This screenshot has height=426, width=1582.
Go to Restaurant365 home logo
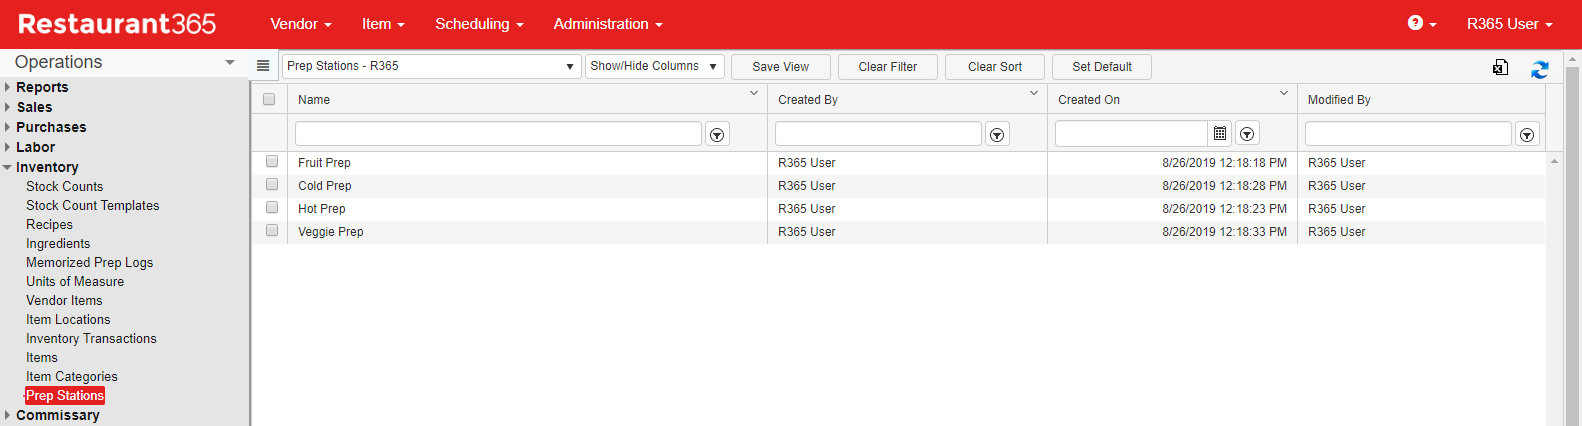(117, 24)
